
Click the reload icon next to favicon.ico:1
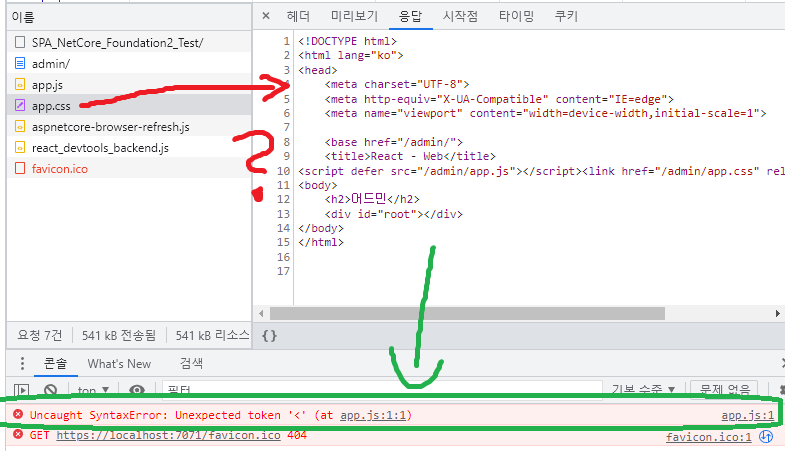766,436
